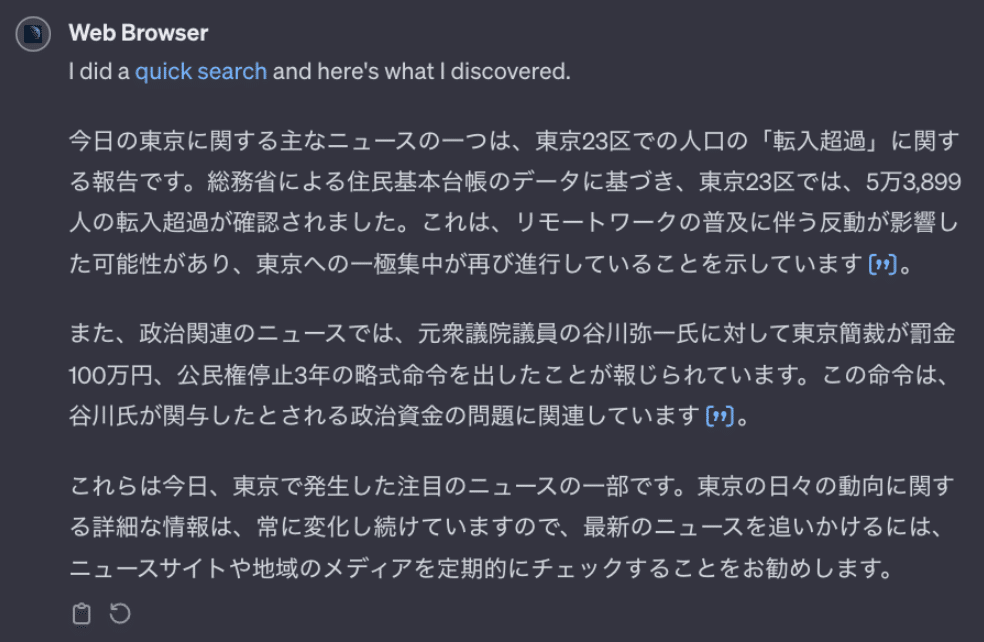The width and height of the screenshot is (984, 642).
Task: Click the amount "100万円" in the second paragraph
Action: pyautogui.click(x=109, y=374)
